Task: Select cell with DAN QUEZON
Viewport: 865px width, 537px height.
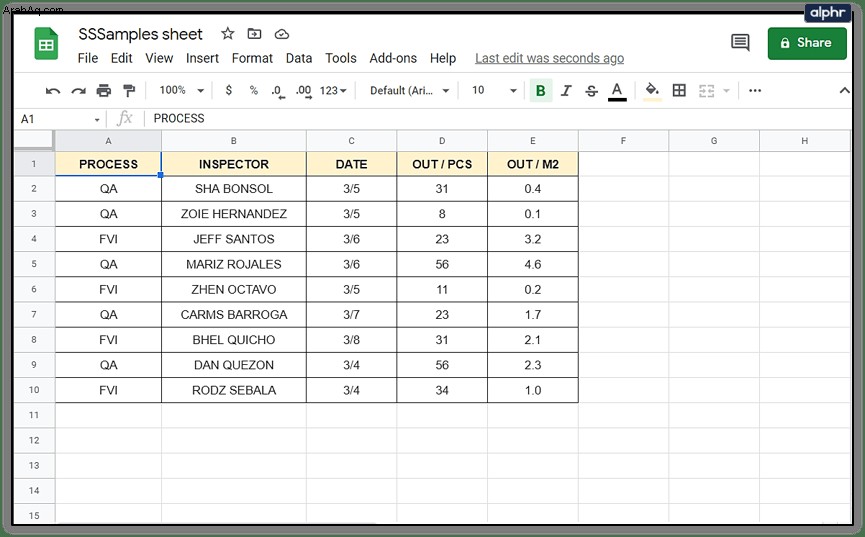Action: click(x=234, y=365)
